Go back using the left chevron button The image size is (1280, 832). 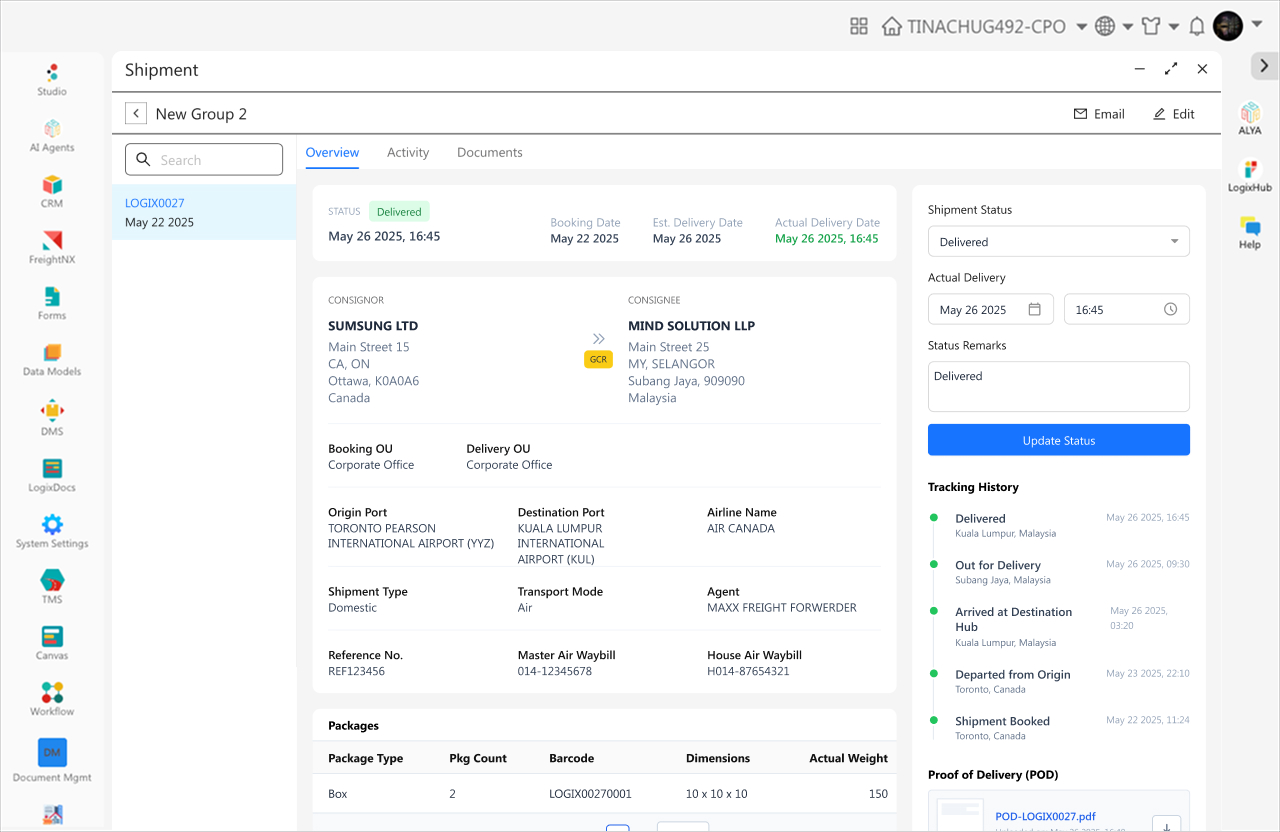click(136, 114)
